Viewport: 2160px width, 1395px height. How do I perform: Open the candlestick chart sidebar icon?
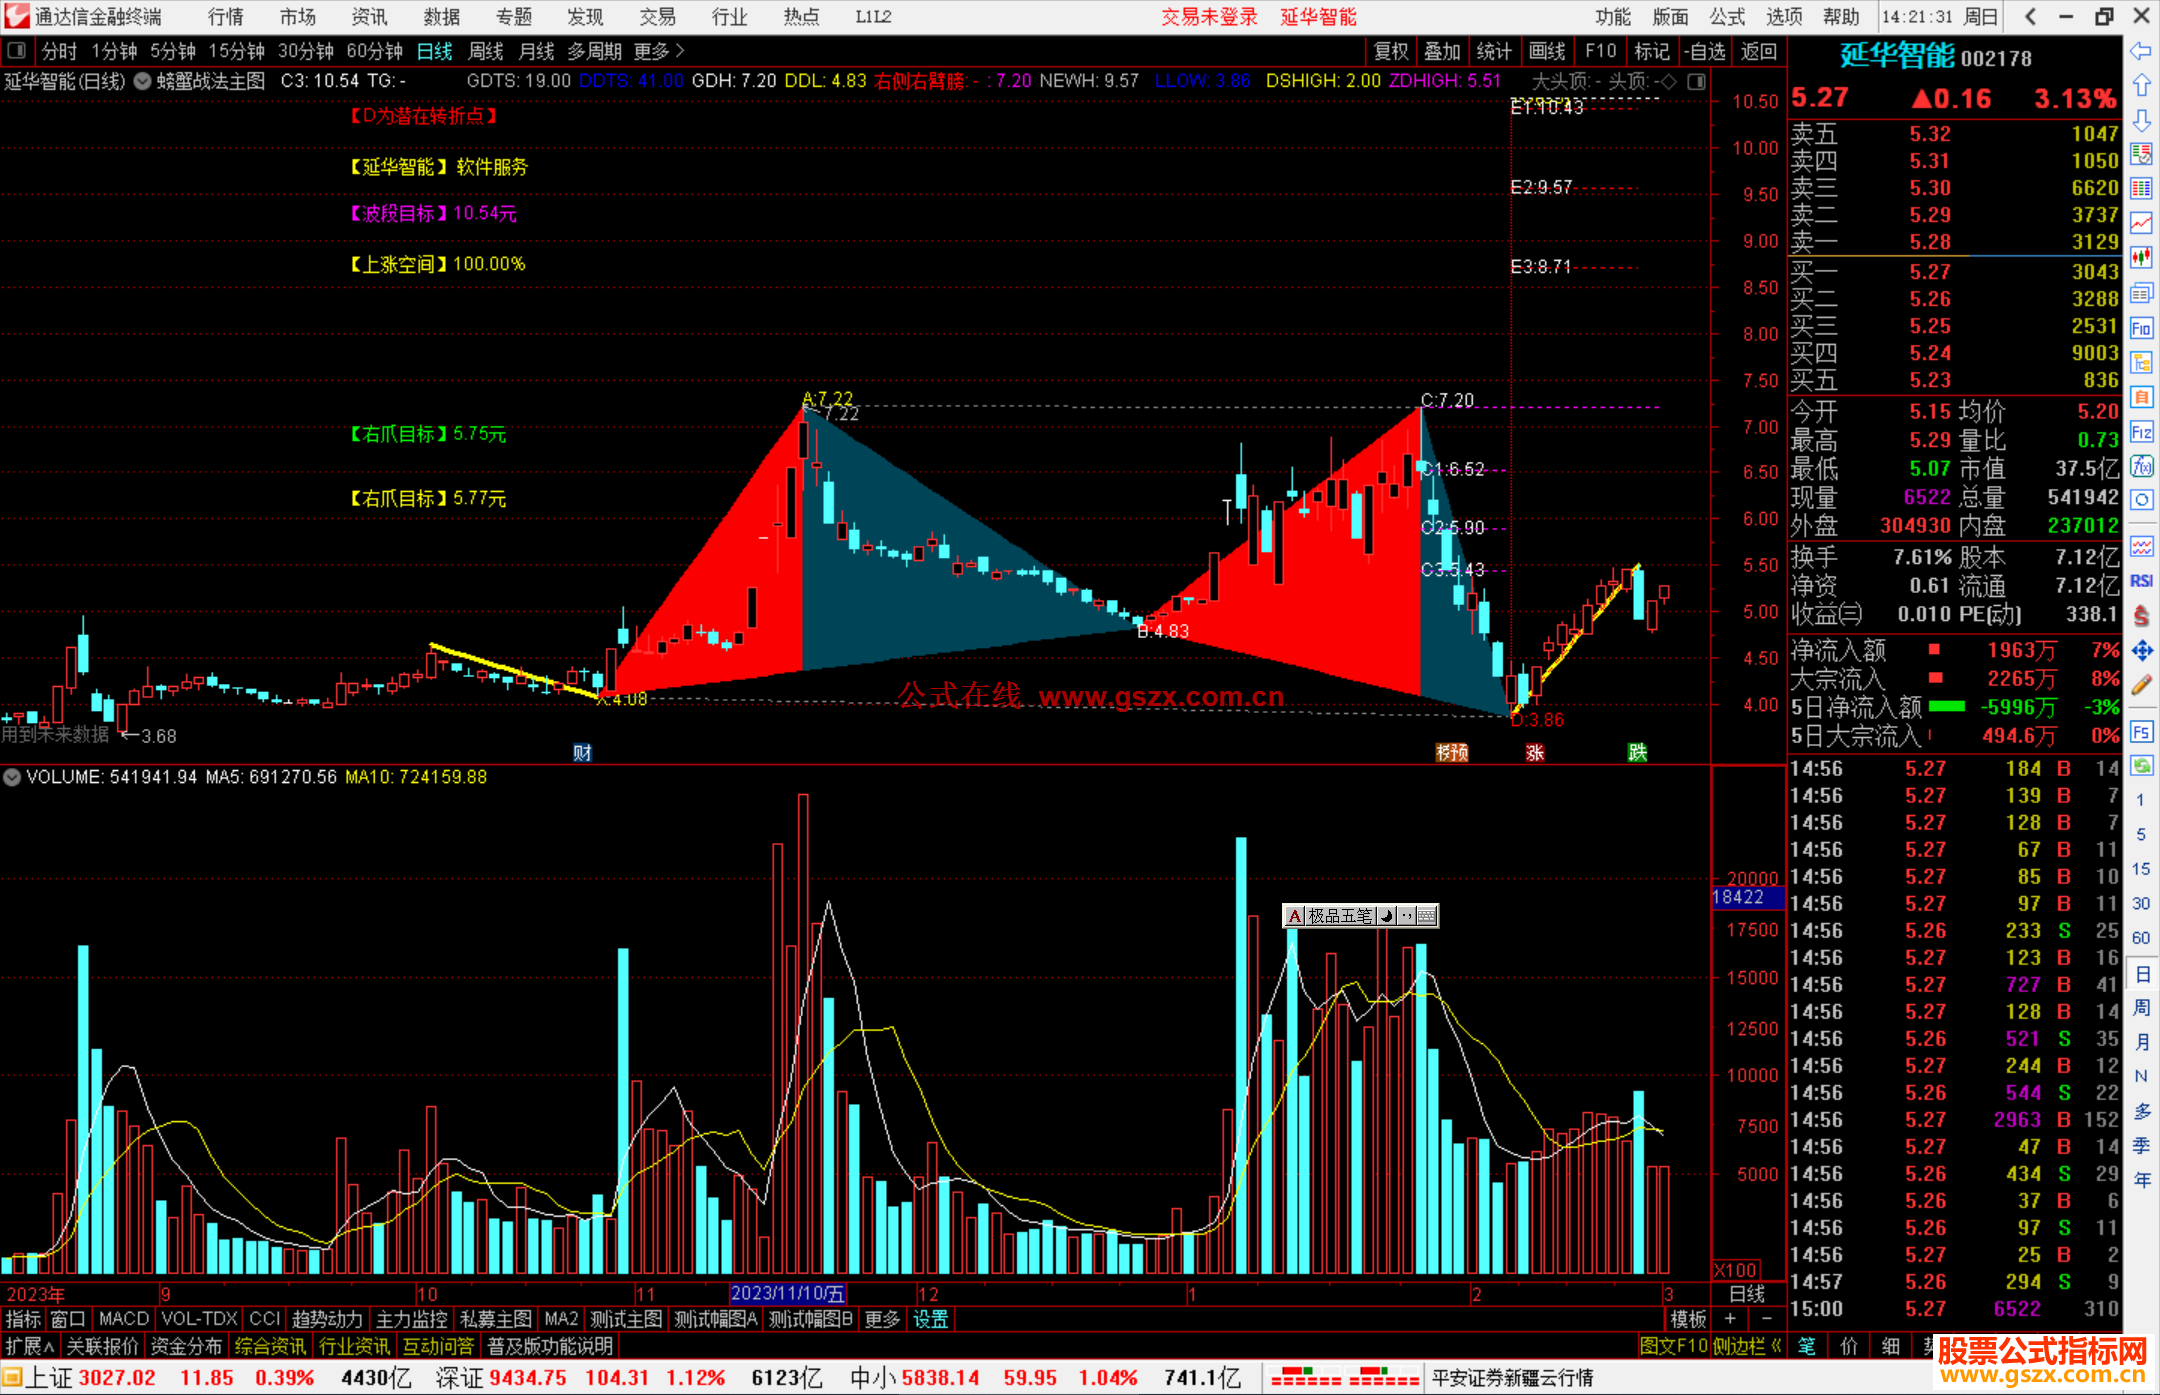point(2141,258)
